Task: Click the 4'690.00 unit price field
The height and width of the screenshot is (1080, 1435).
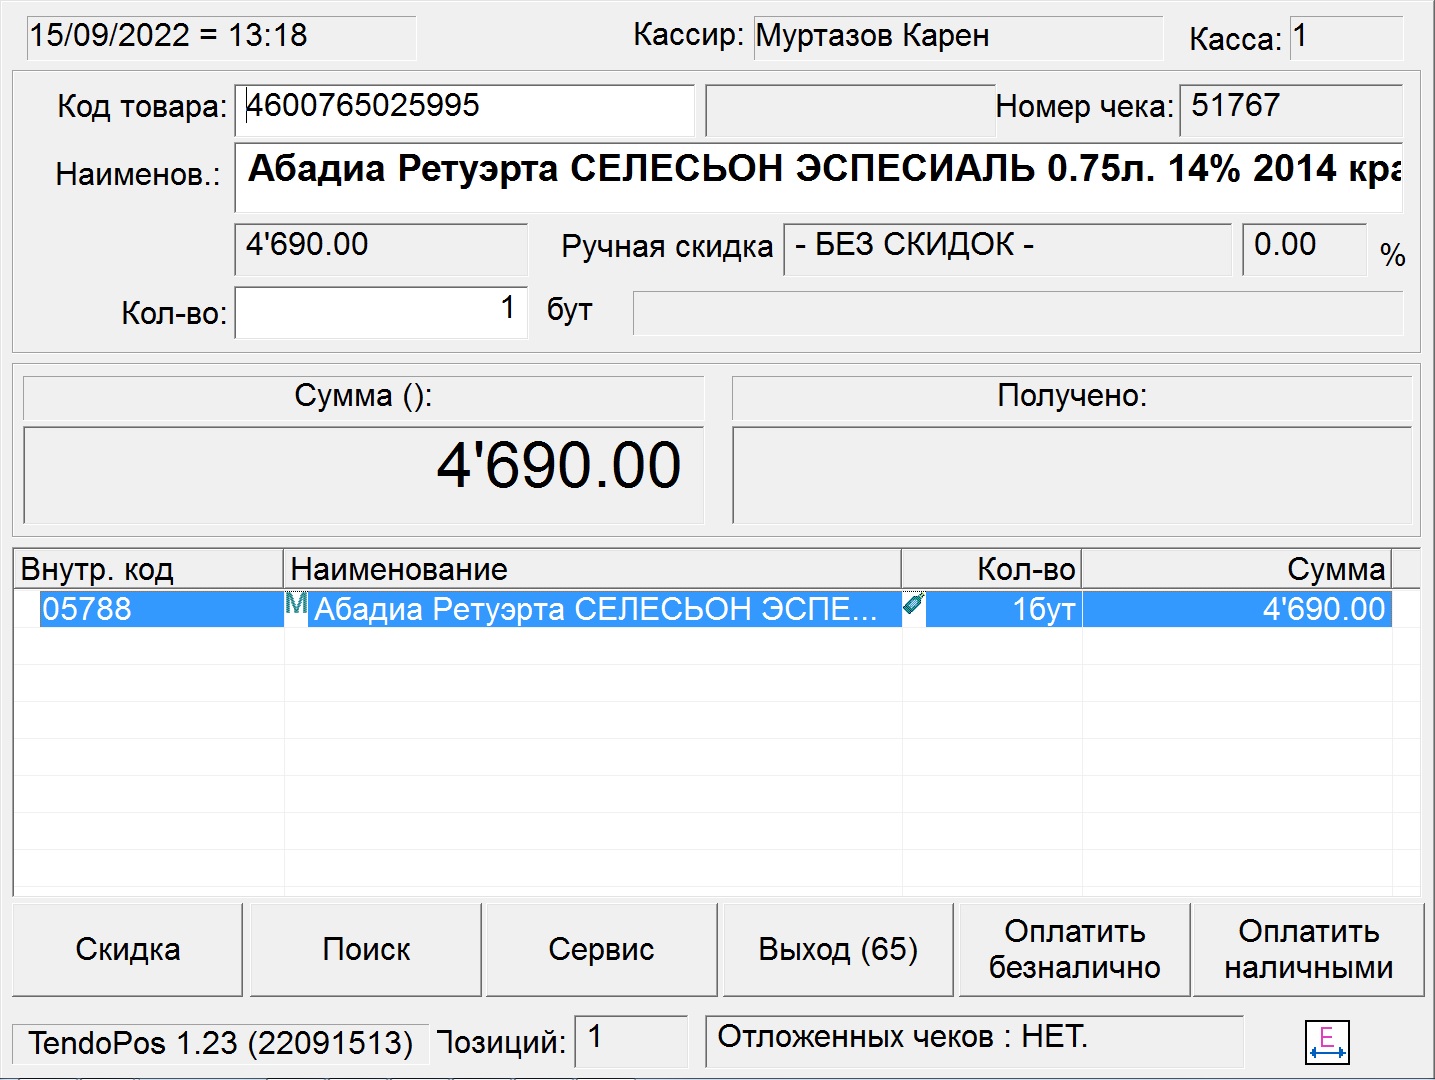Action: 381,249
